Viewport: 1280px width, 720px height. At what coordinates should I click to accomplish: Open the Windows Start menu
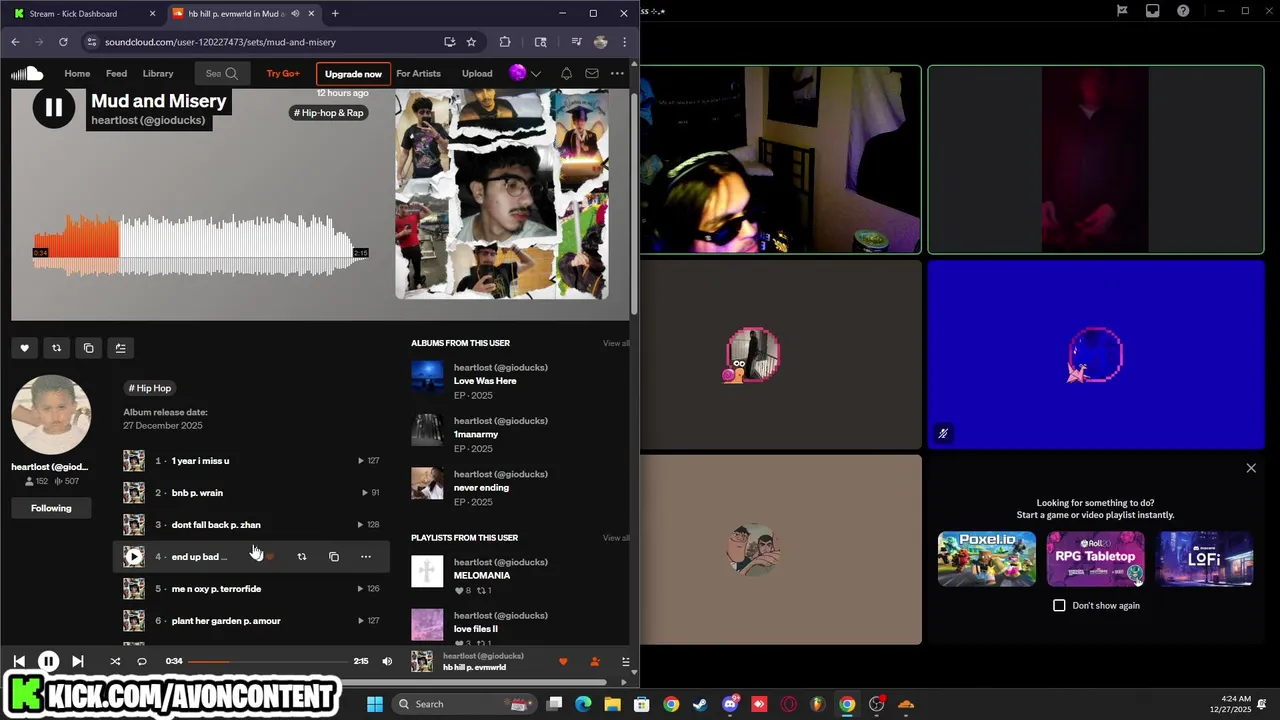click(x=374, y=704)
